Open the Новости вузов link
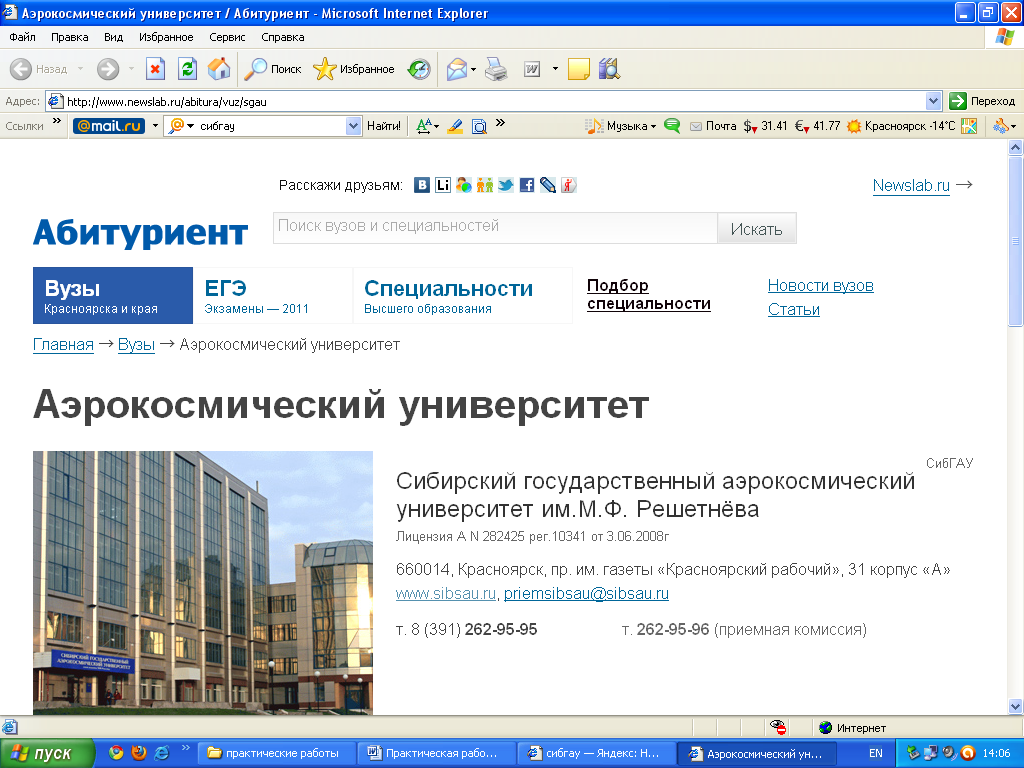The width and height of the screenshot is (1024, 768). (x=820, y=285)
